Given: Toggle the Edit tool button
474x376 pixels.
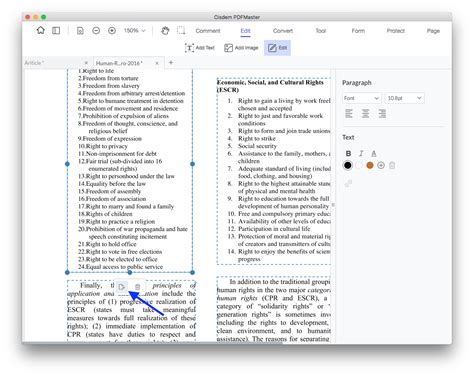Looking at the screenshot, I should tap(277, 48).
